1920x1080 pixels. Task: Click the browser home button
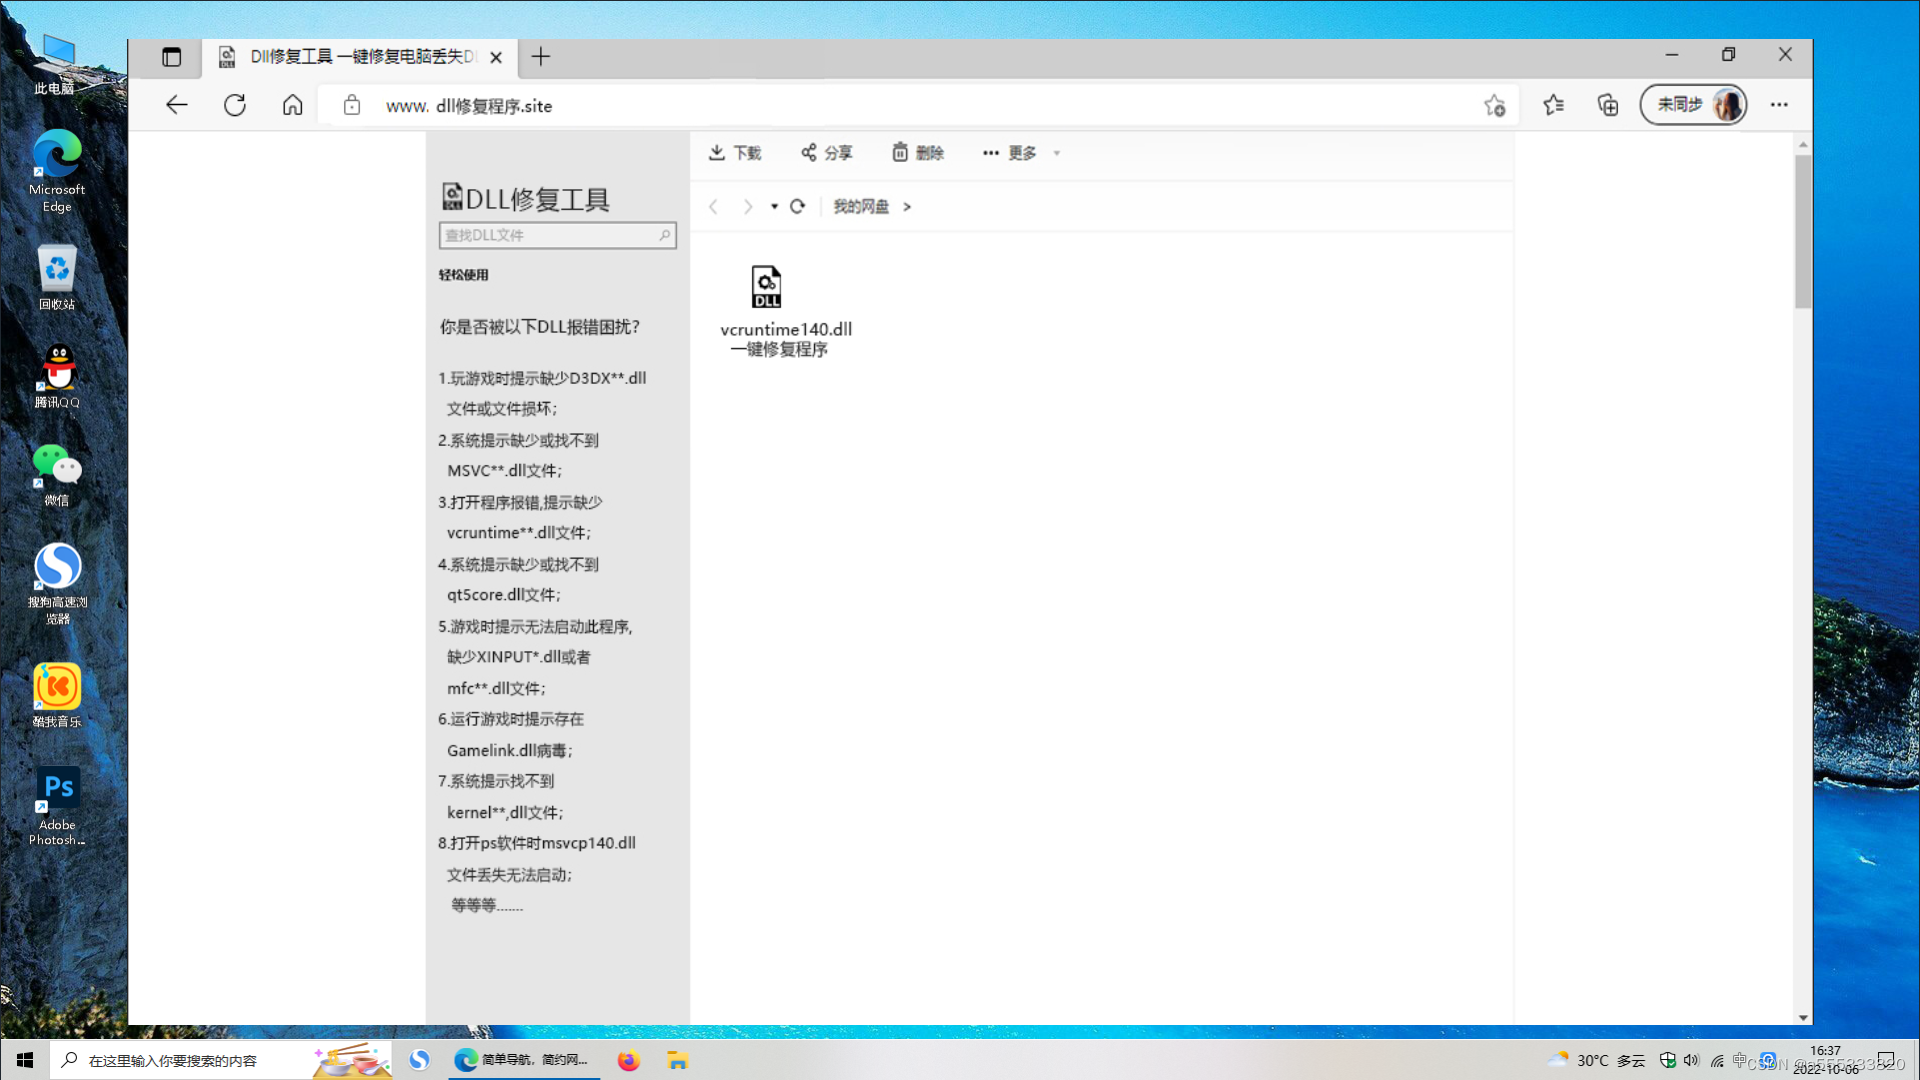(x=292, y=105)
